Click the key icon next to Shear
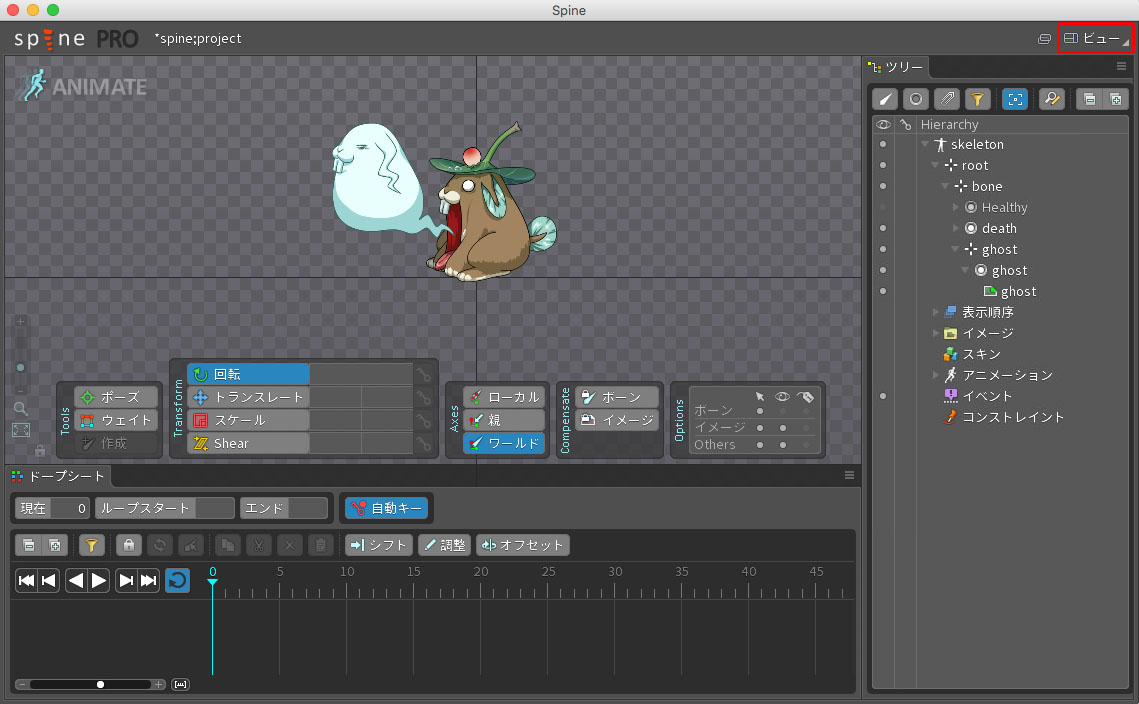1139x704 pixels. [x=423, y=443]
